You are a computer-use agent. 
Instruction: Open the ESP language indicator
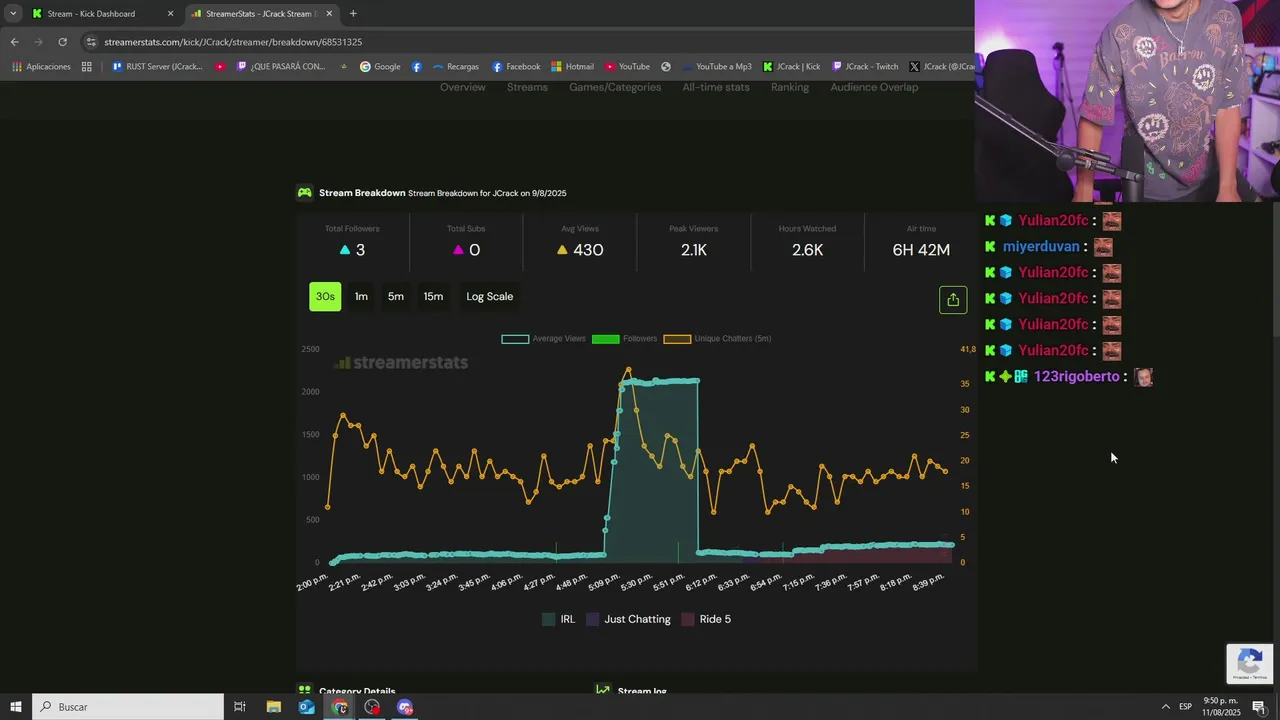(x=1185, y=707)
